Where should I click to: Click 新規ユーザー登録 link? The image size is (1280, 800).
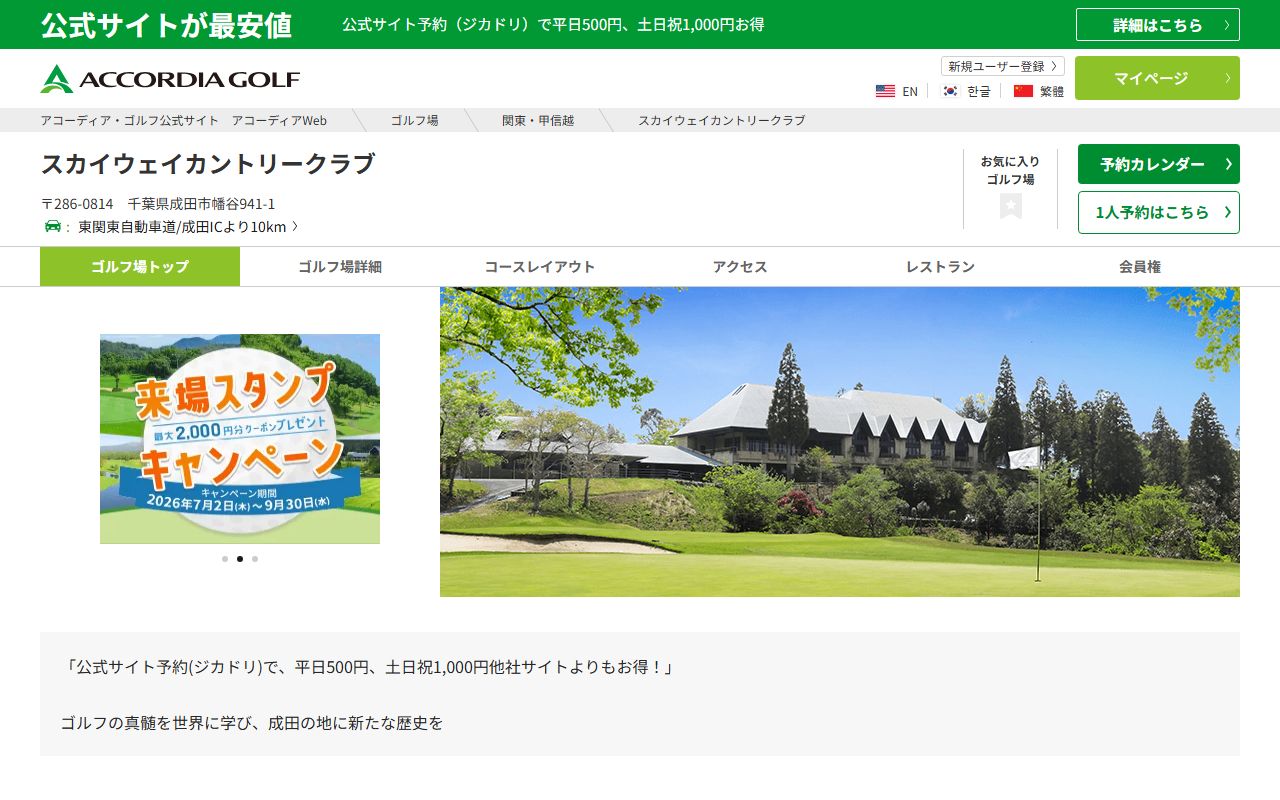coord(1003,66)
